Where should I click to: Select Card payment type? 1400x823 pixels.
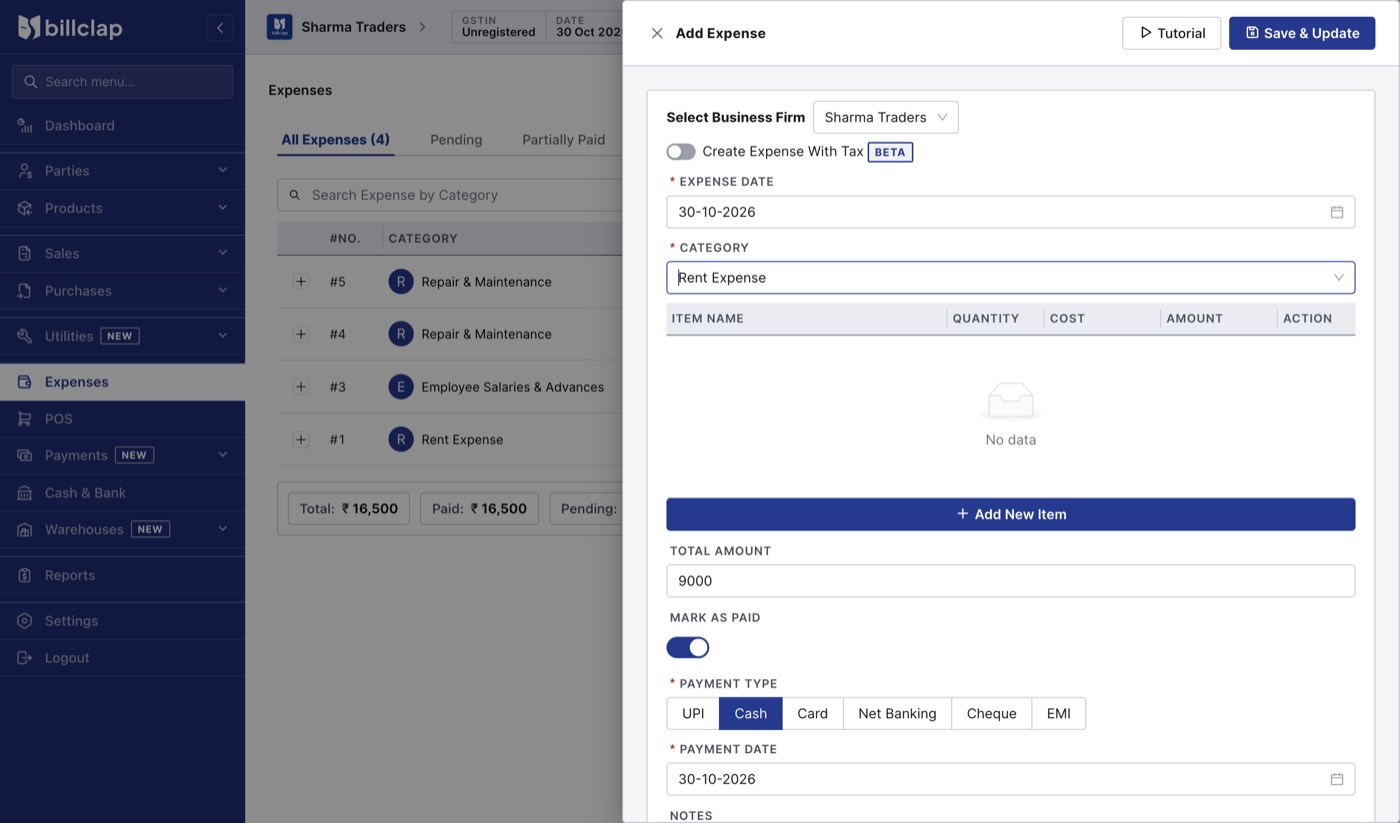[x=812, y=713]
